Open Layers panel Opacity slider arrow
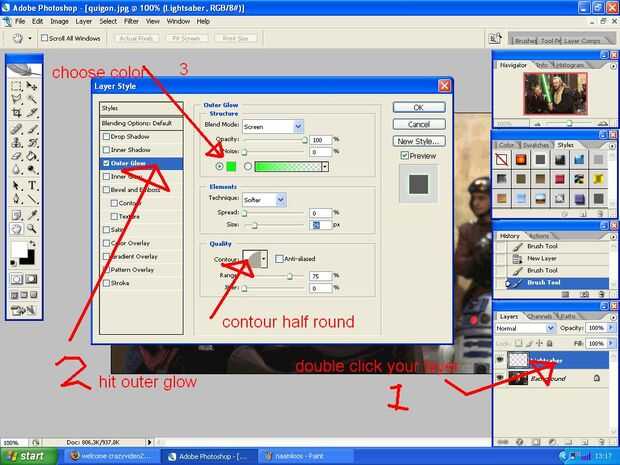Image resolution: width=620 pixels, height=465 pixels. 611,328
